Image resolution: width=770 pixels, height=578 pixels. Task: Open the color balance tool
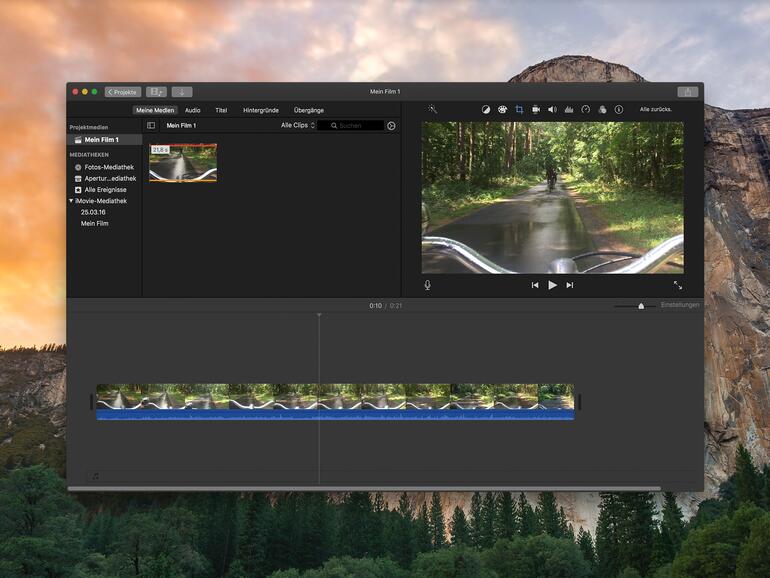(486, 109)
